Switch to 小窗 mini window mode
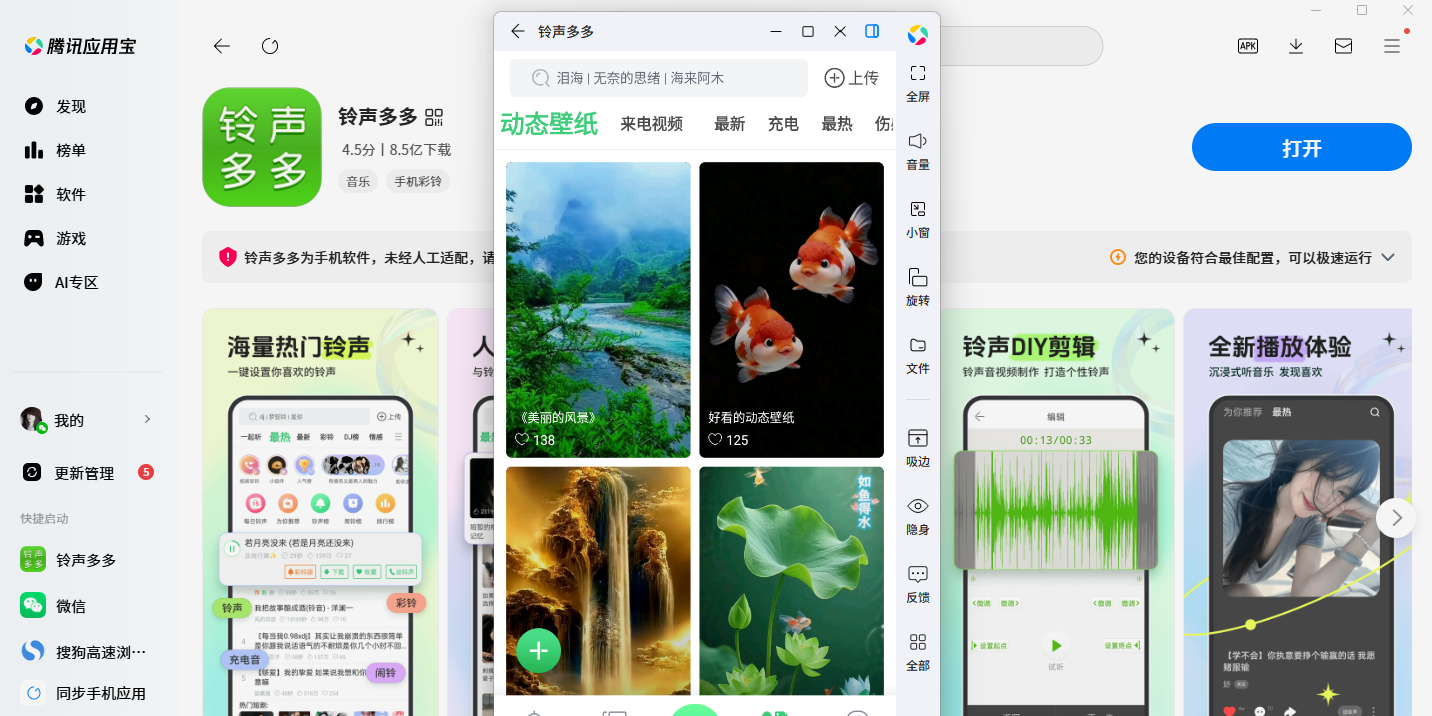The height and width of the screenshot is (716, 1432). pos(918,219)
